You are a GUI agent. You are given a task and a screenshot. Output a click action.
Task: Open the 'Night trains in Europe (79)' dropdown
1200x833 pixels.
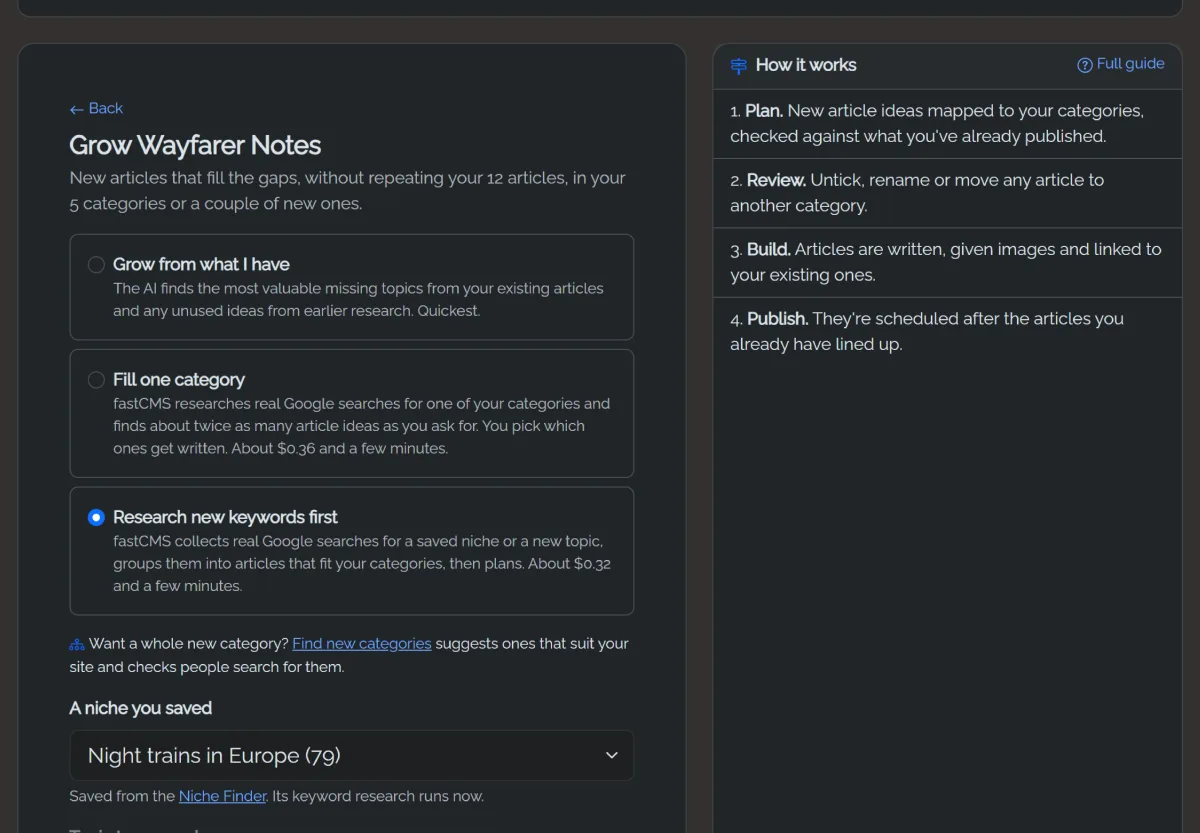point(351,755)
